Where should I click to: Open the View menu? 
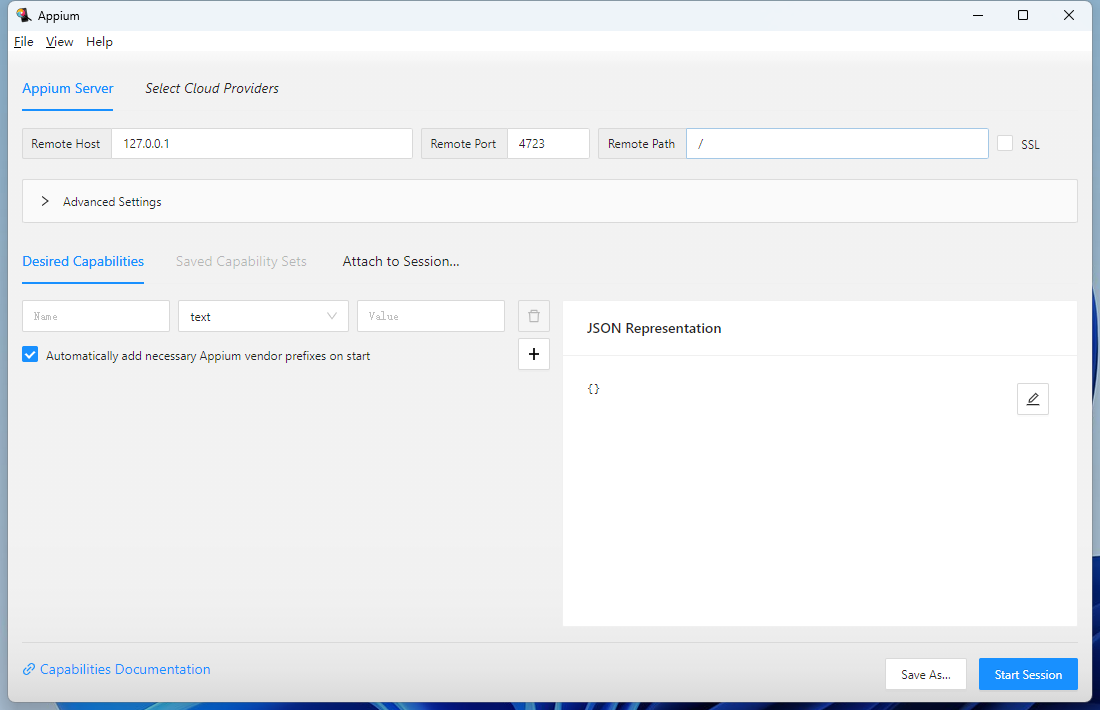[x=60, y=42]
